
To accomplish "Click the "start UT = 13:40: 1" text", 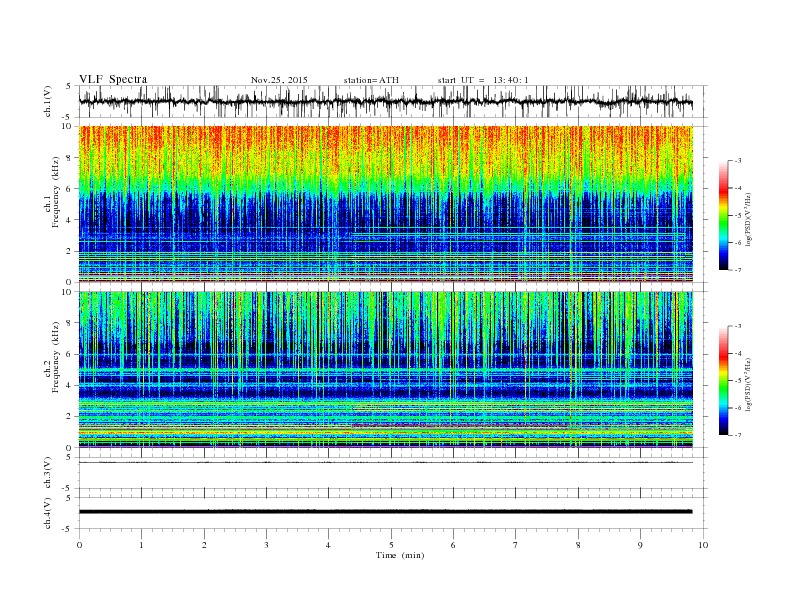I will point(483,80).
